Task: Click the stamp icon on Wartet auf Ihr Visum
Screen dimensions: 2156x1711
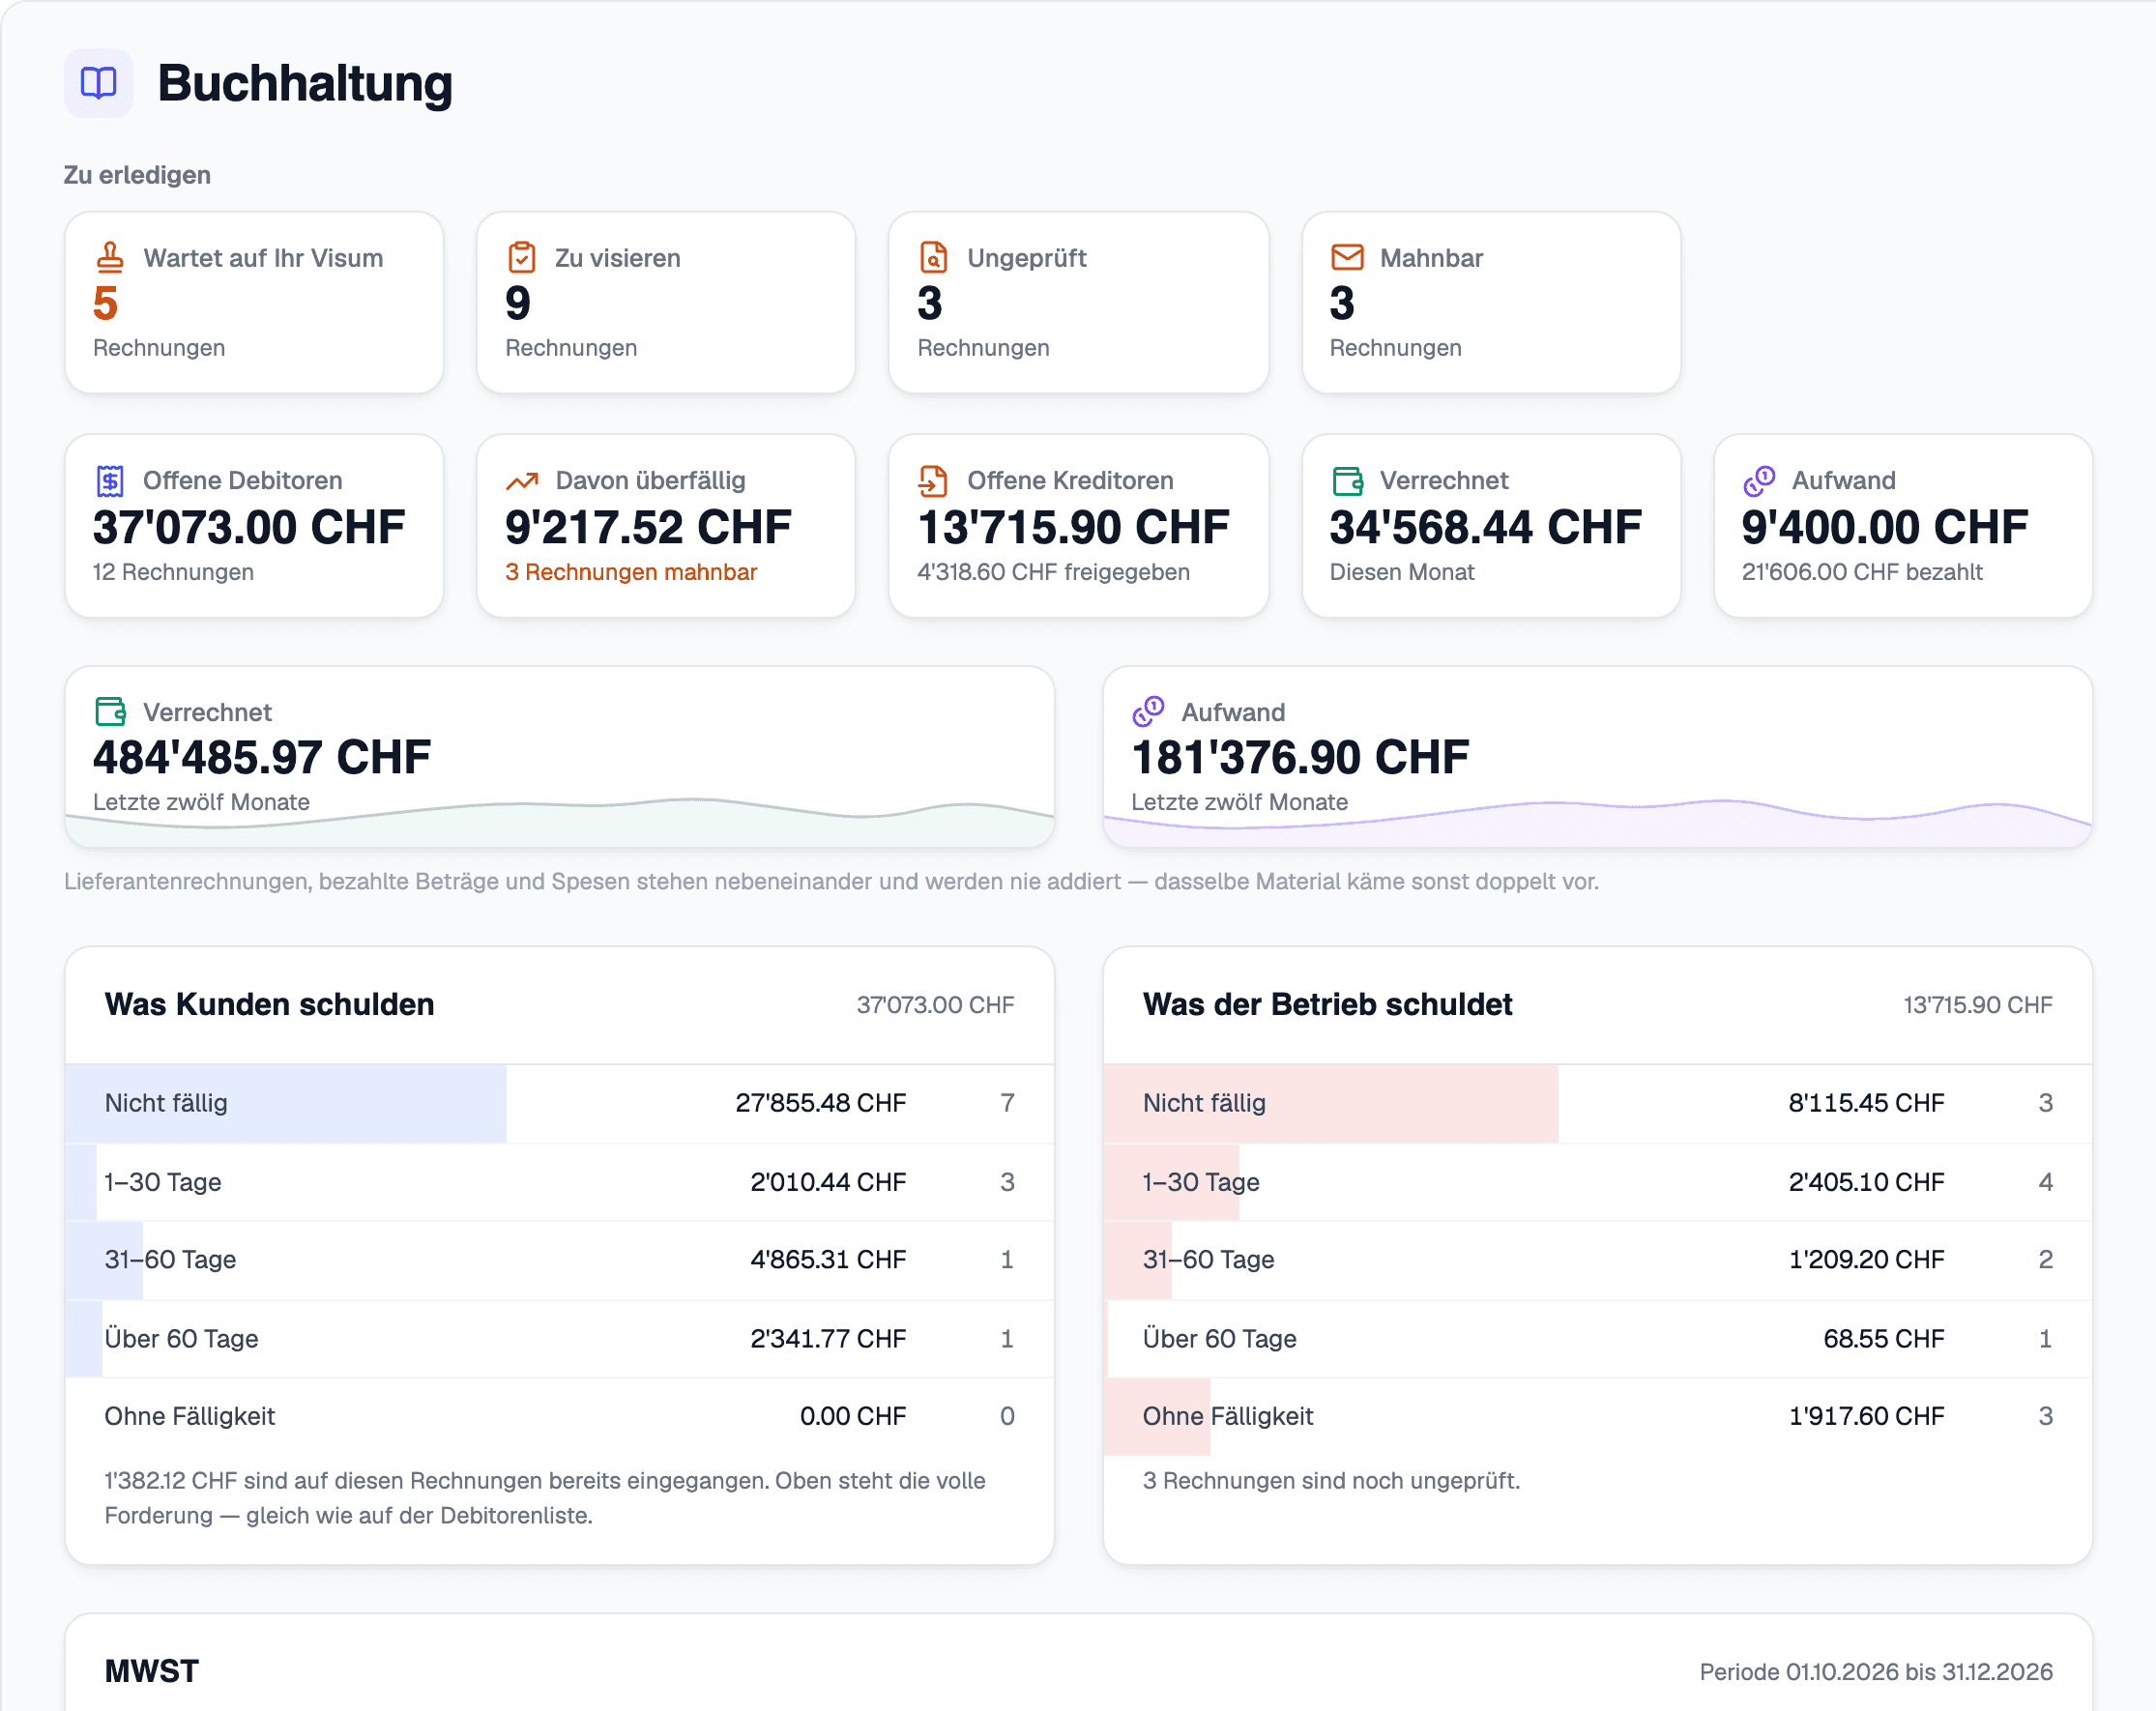Action: (110, 258)
